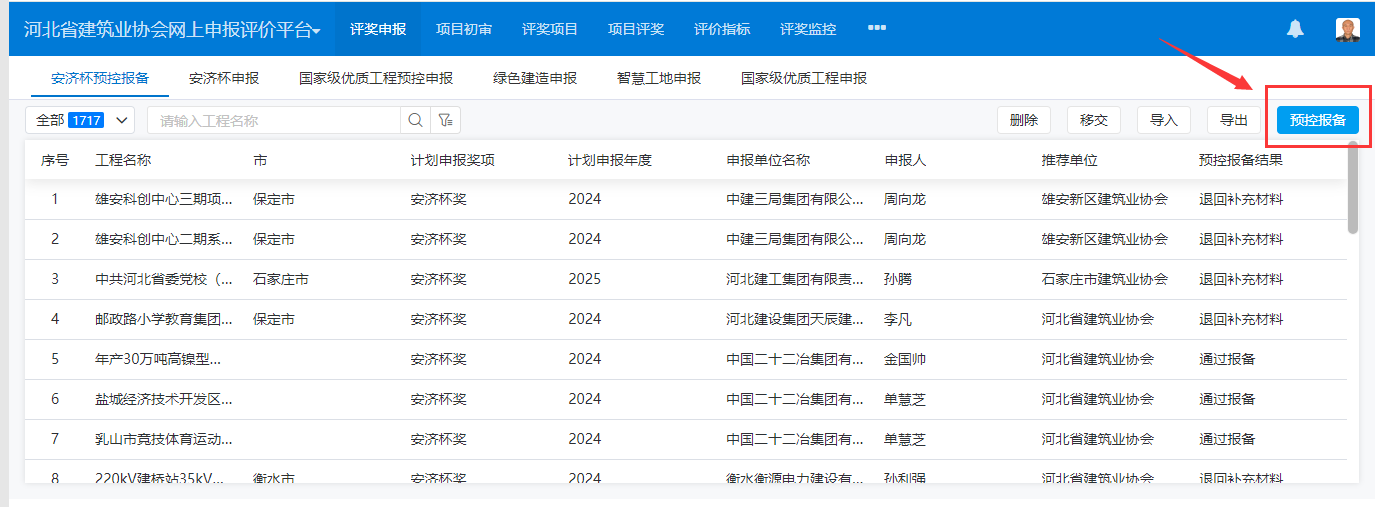This screenshot has width=1375, height=507.
Task: Click the 导入 button
Action: pyautogui.click(x=1164, y=120)
